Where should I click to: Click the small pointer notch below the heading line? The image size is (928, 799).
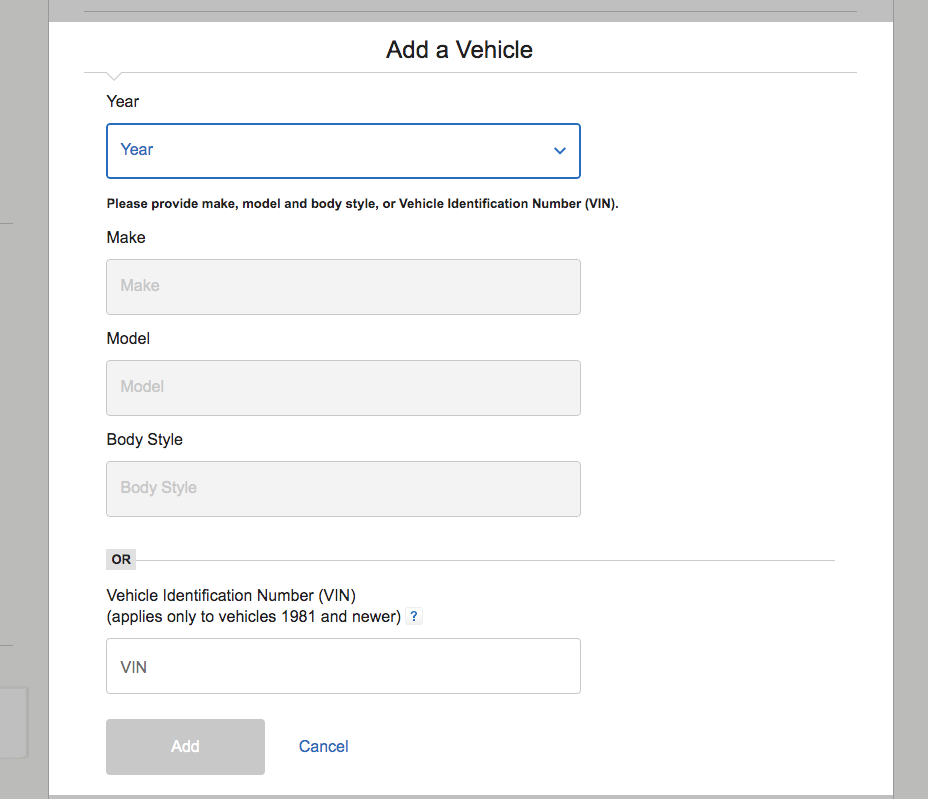click(114, 76)
